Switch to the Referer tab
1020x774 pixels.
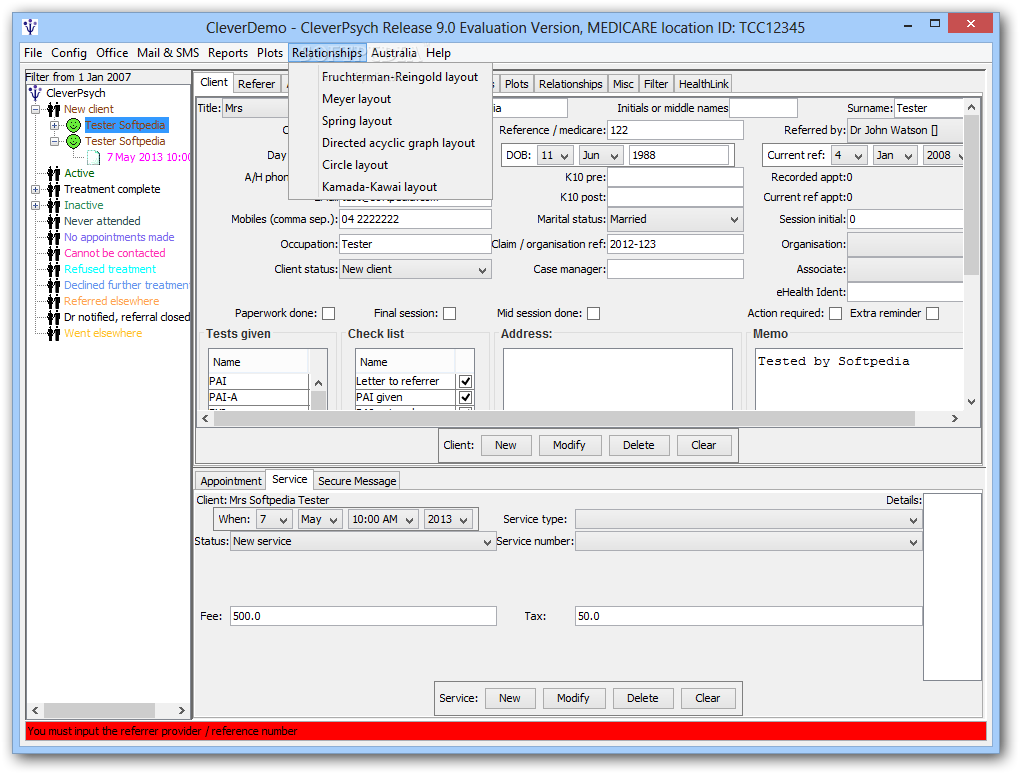coord(256,84)
